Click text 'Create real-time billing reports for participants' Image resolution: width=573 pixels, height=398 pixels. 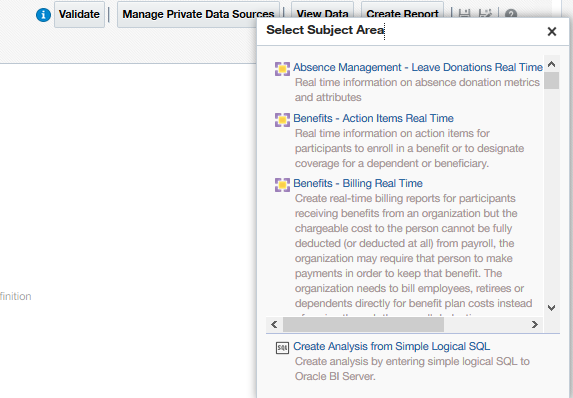point(405,198)
